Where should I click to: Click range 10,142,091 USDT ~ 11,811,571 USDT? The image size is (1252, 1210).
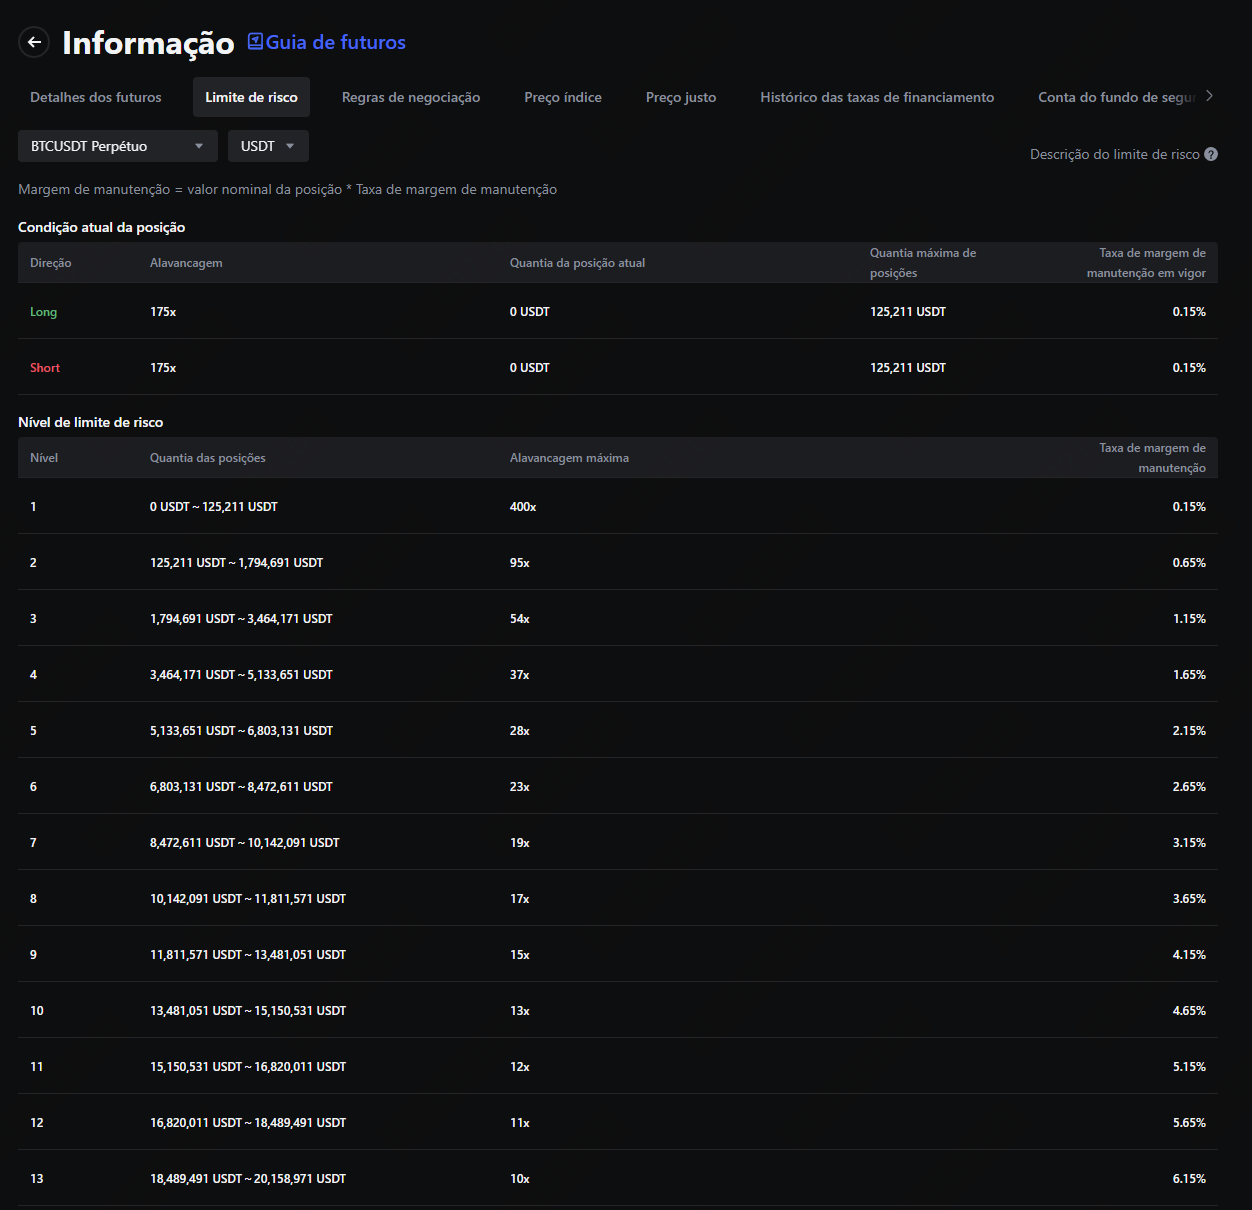point(248,899)
